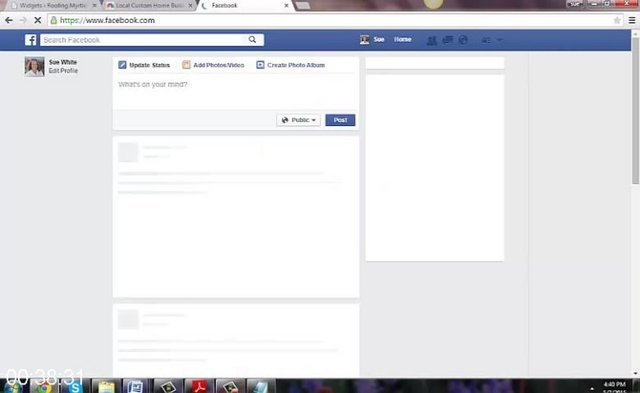
Task: Close the Facebook browser tab
Action: pyautogui.click(x=286, y=6)
